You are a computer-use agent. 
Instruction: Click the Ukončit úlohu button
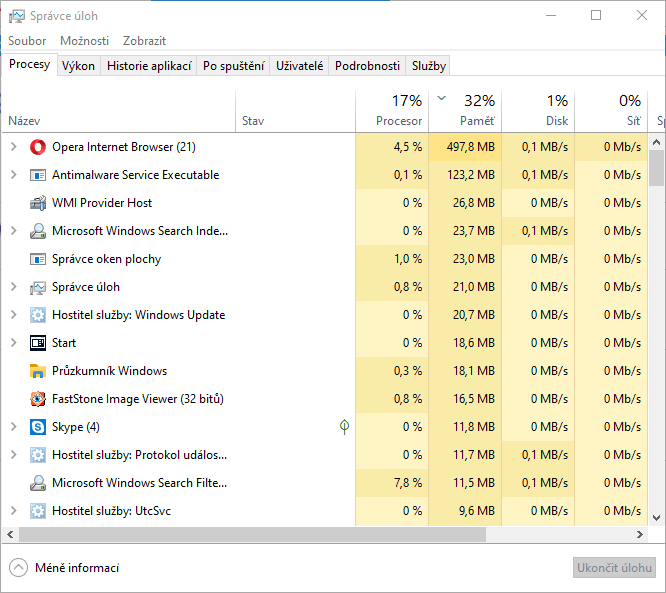[x=613, y=568]
